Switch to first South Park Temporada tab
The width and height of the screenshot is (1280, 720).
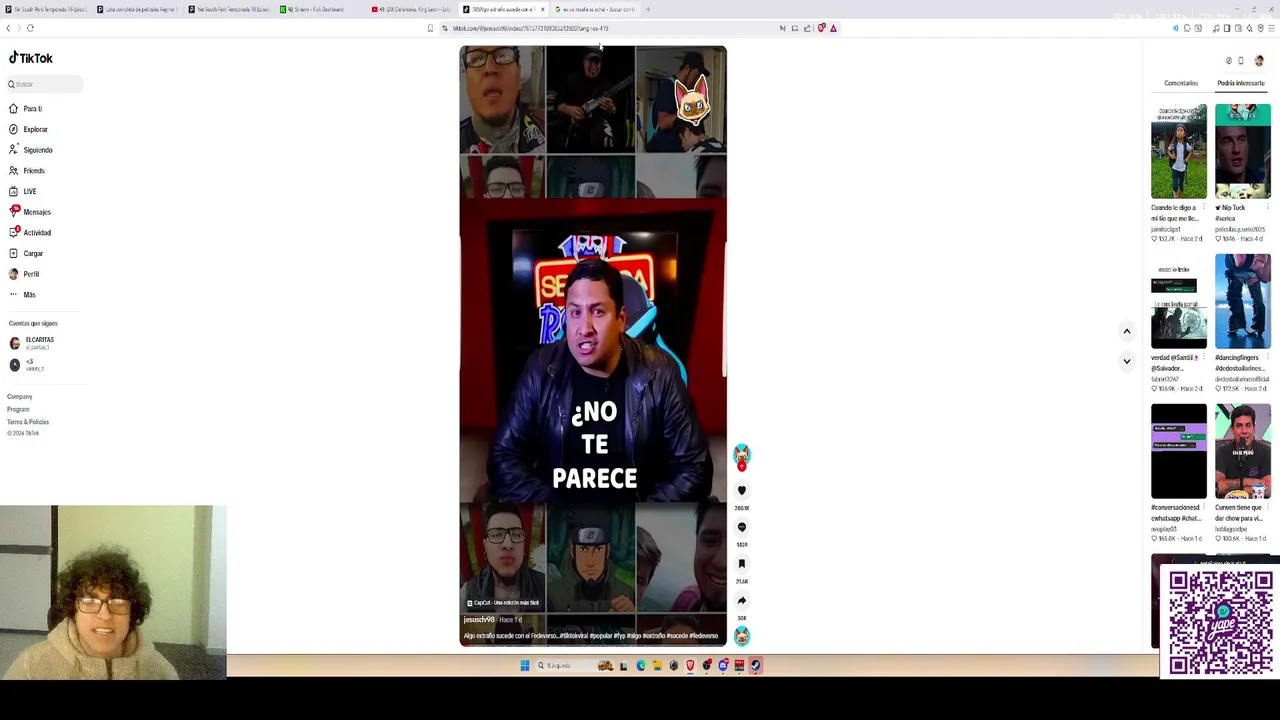[44, 9]
